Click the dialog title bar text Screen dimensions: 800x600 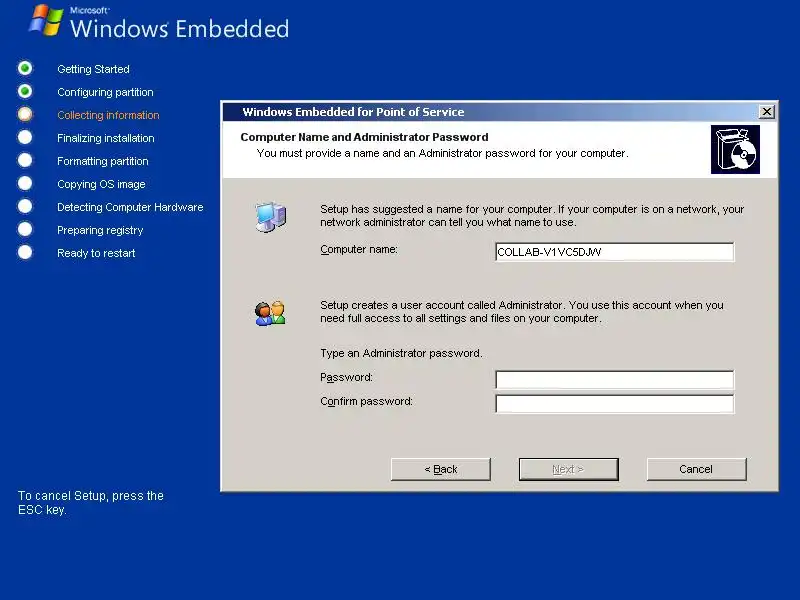coord(353,112)
